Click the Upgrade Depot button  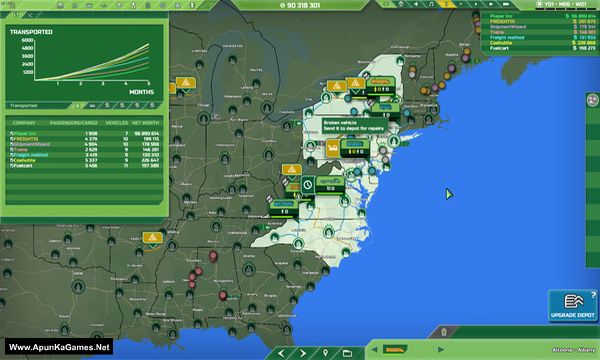(x=572, y=305)
